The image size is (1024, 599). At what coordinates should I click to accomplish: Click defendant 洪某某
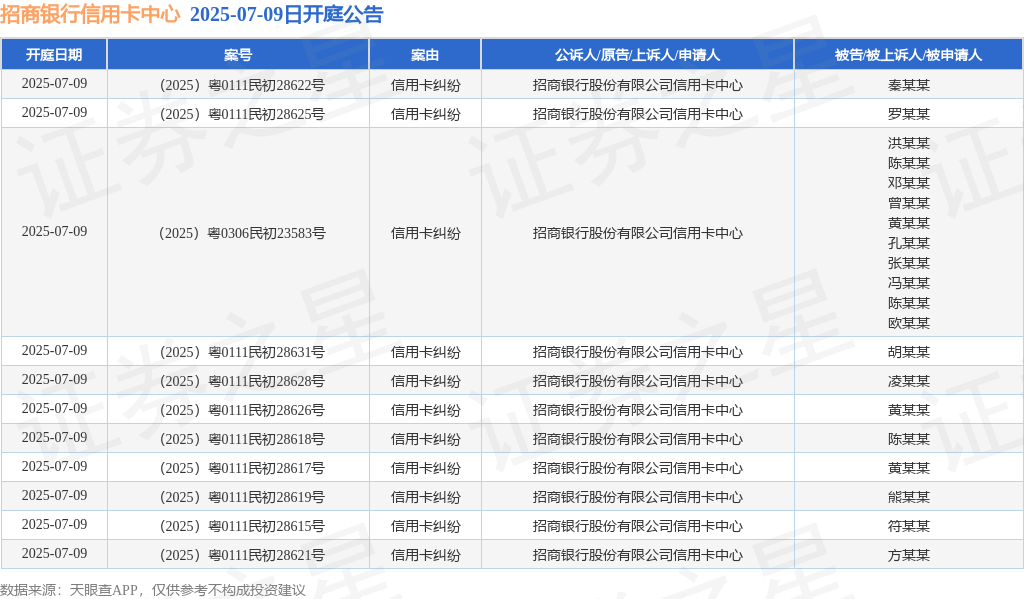pos(908,143)
